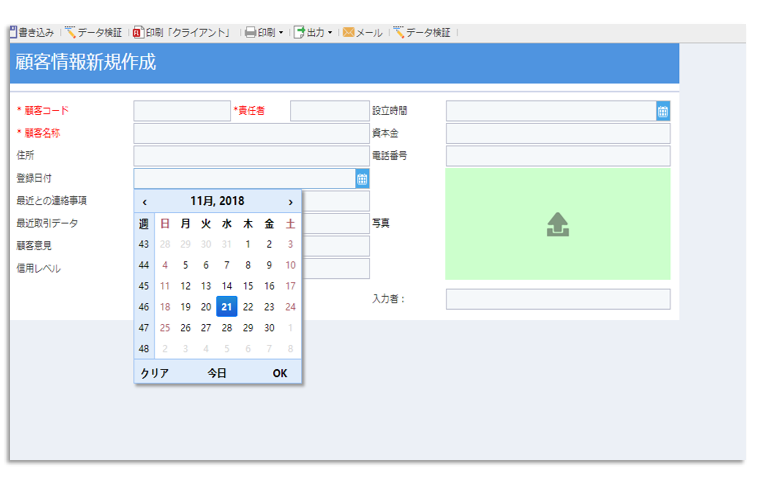Click the 11月, 2018 month header
Viewport: 760px width, 477px height.
pyautogui.click(x=217, y=201)
